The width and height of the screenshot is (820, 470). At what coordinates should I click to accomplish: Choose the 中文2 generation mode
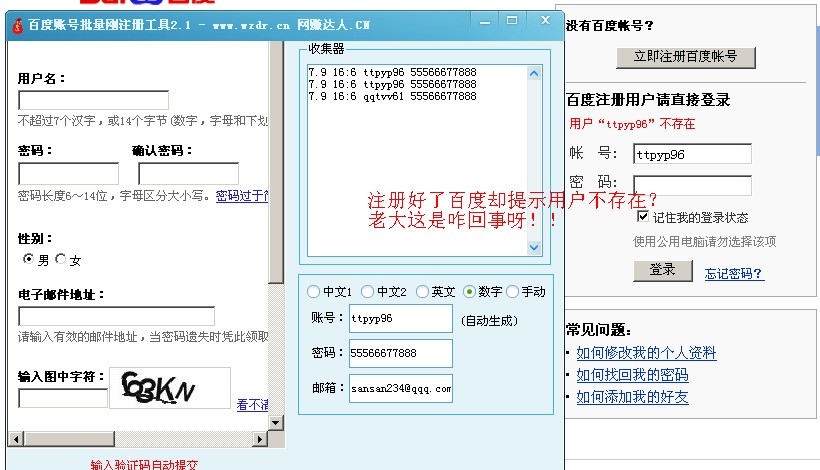point(367,291)
